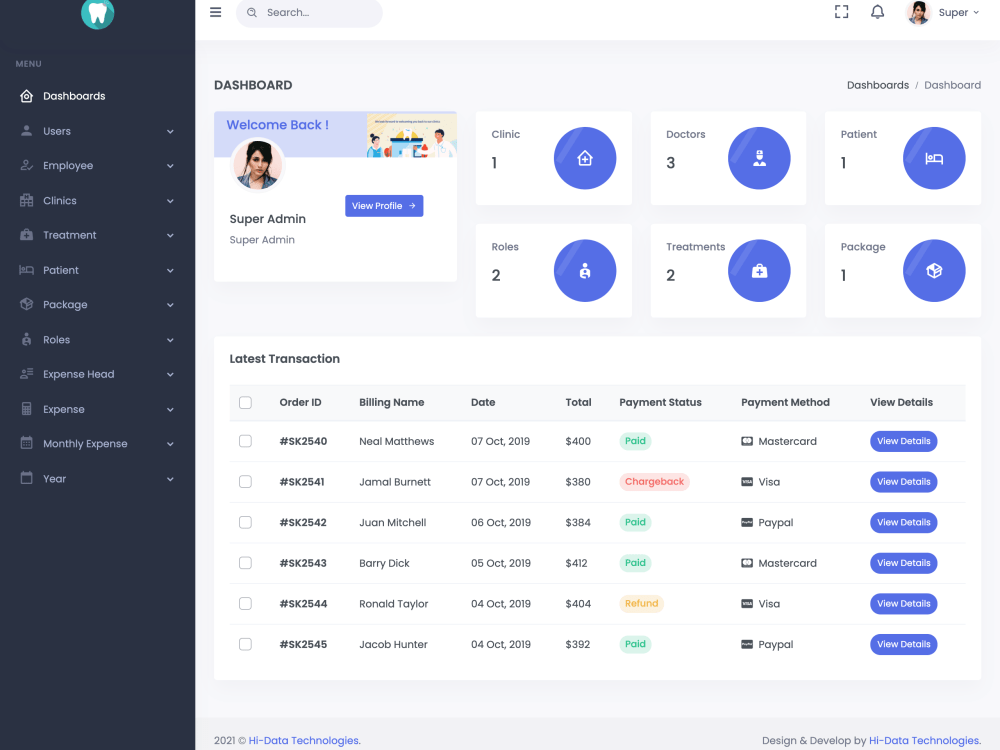Toggle the select-all checkbox in table header
1000x750 pixels.
(246, 402)
